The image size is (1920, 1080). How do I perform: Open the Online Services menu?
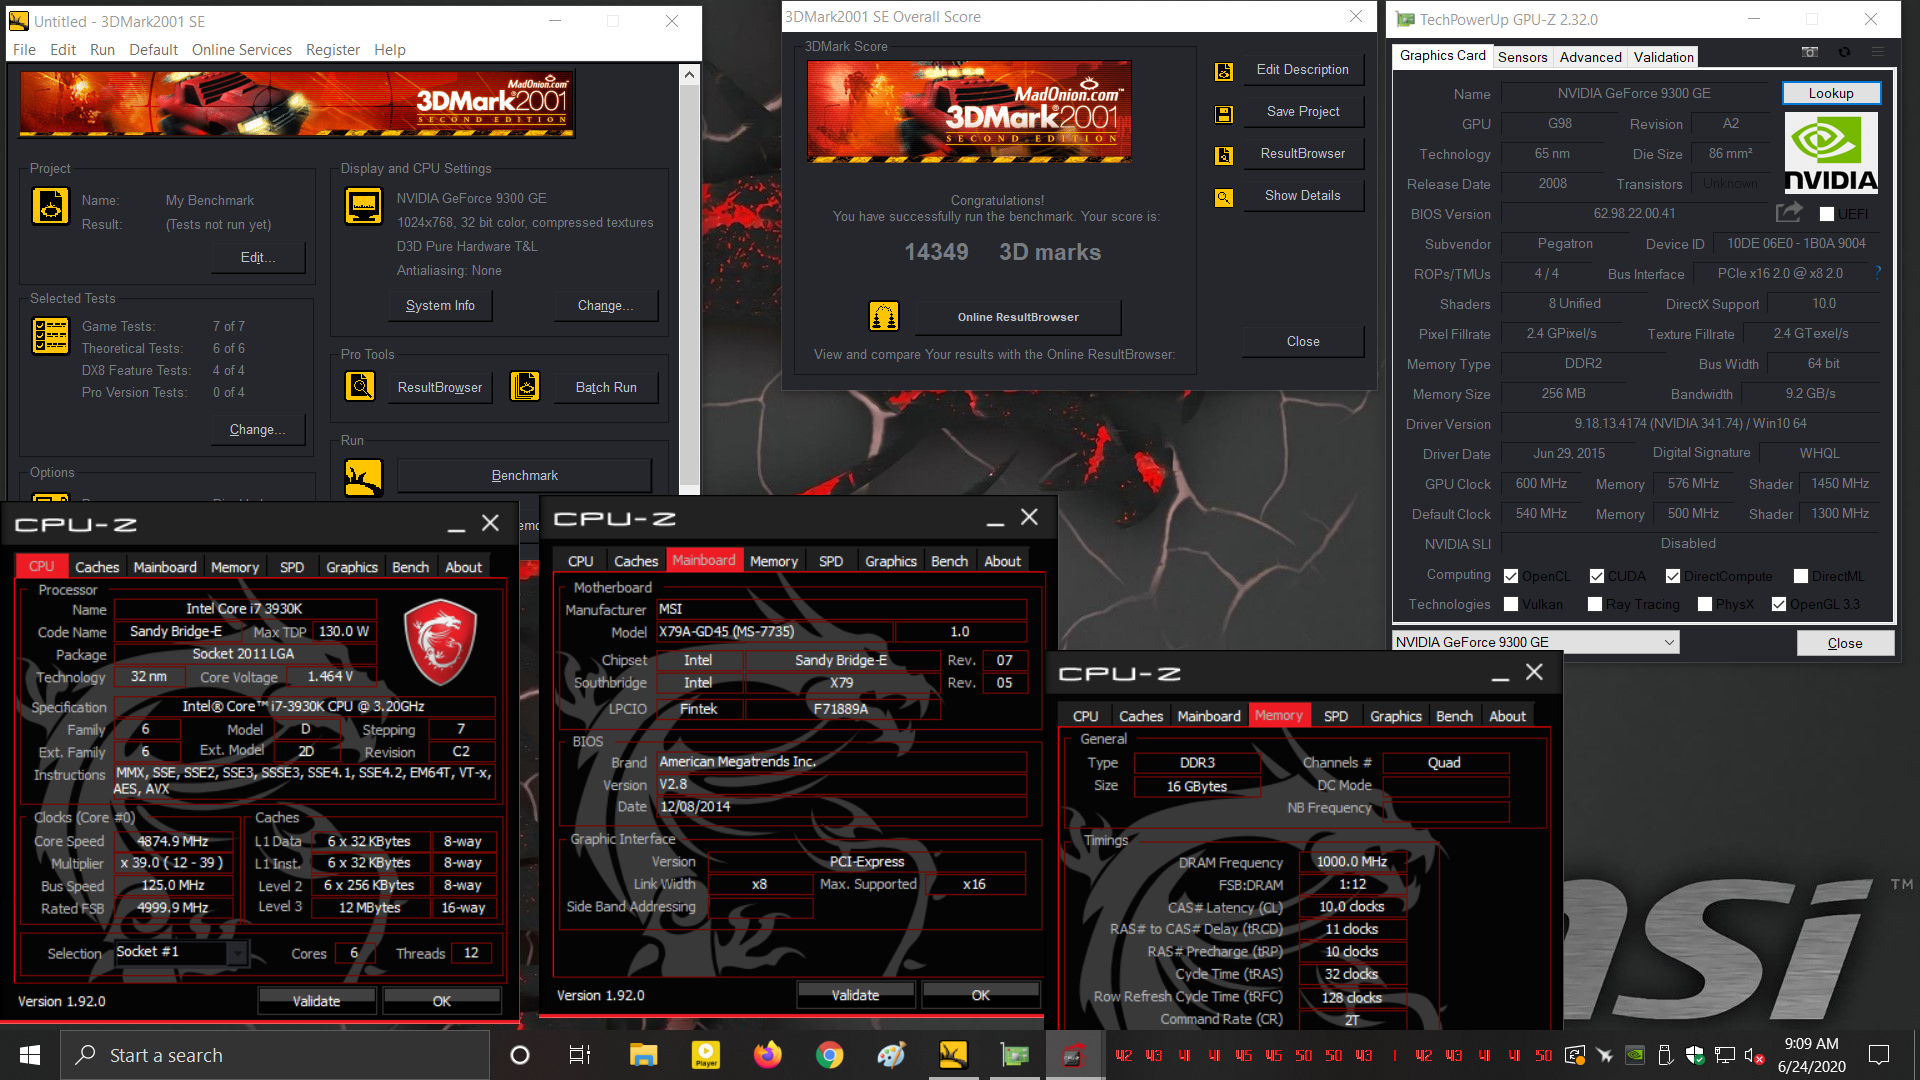tap(242, 50)
